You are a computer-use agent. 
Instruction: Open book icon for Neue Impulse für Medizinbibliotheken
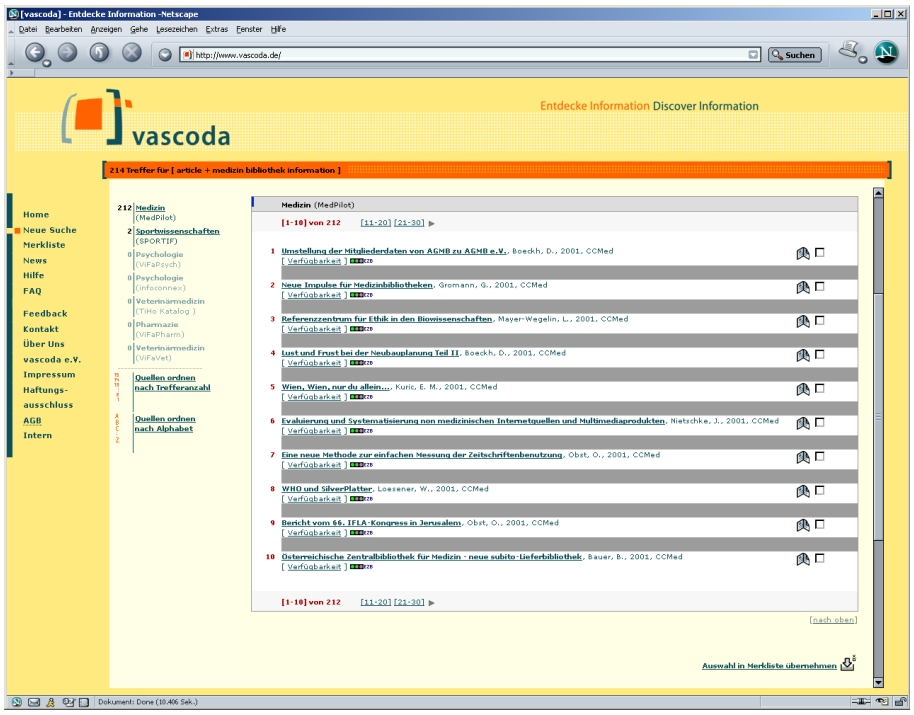click(x=803, y=287)
